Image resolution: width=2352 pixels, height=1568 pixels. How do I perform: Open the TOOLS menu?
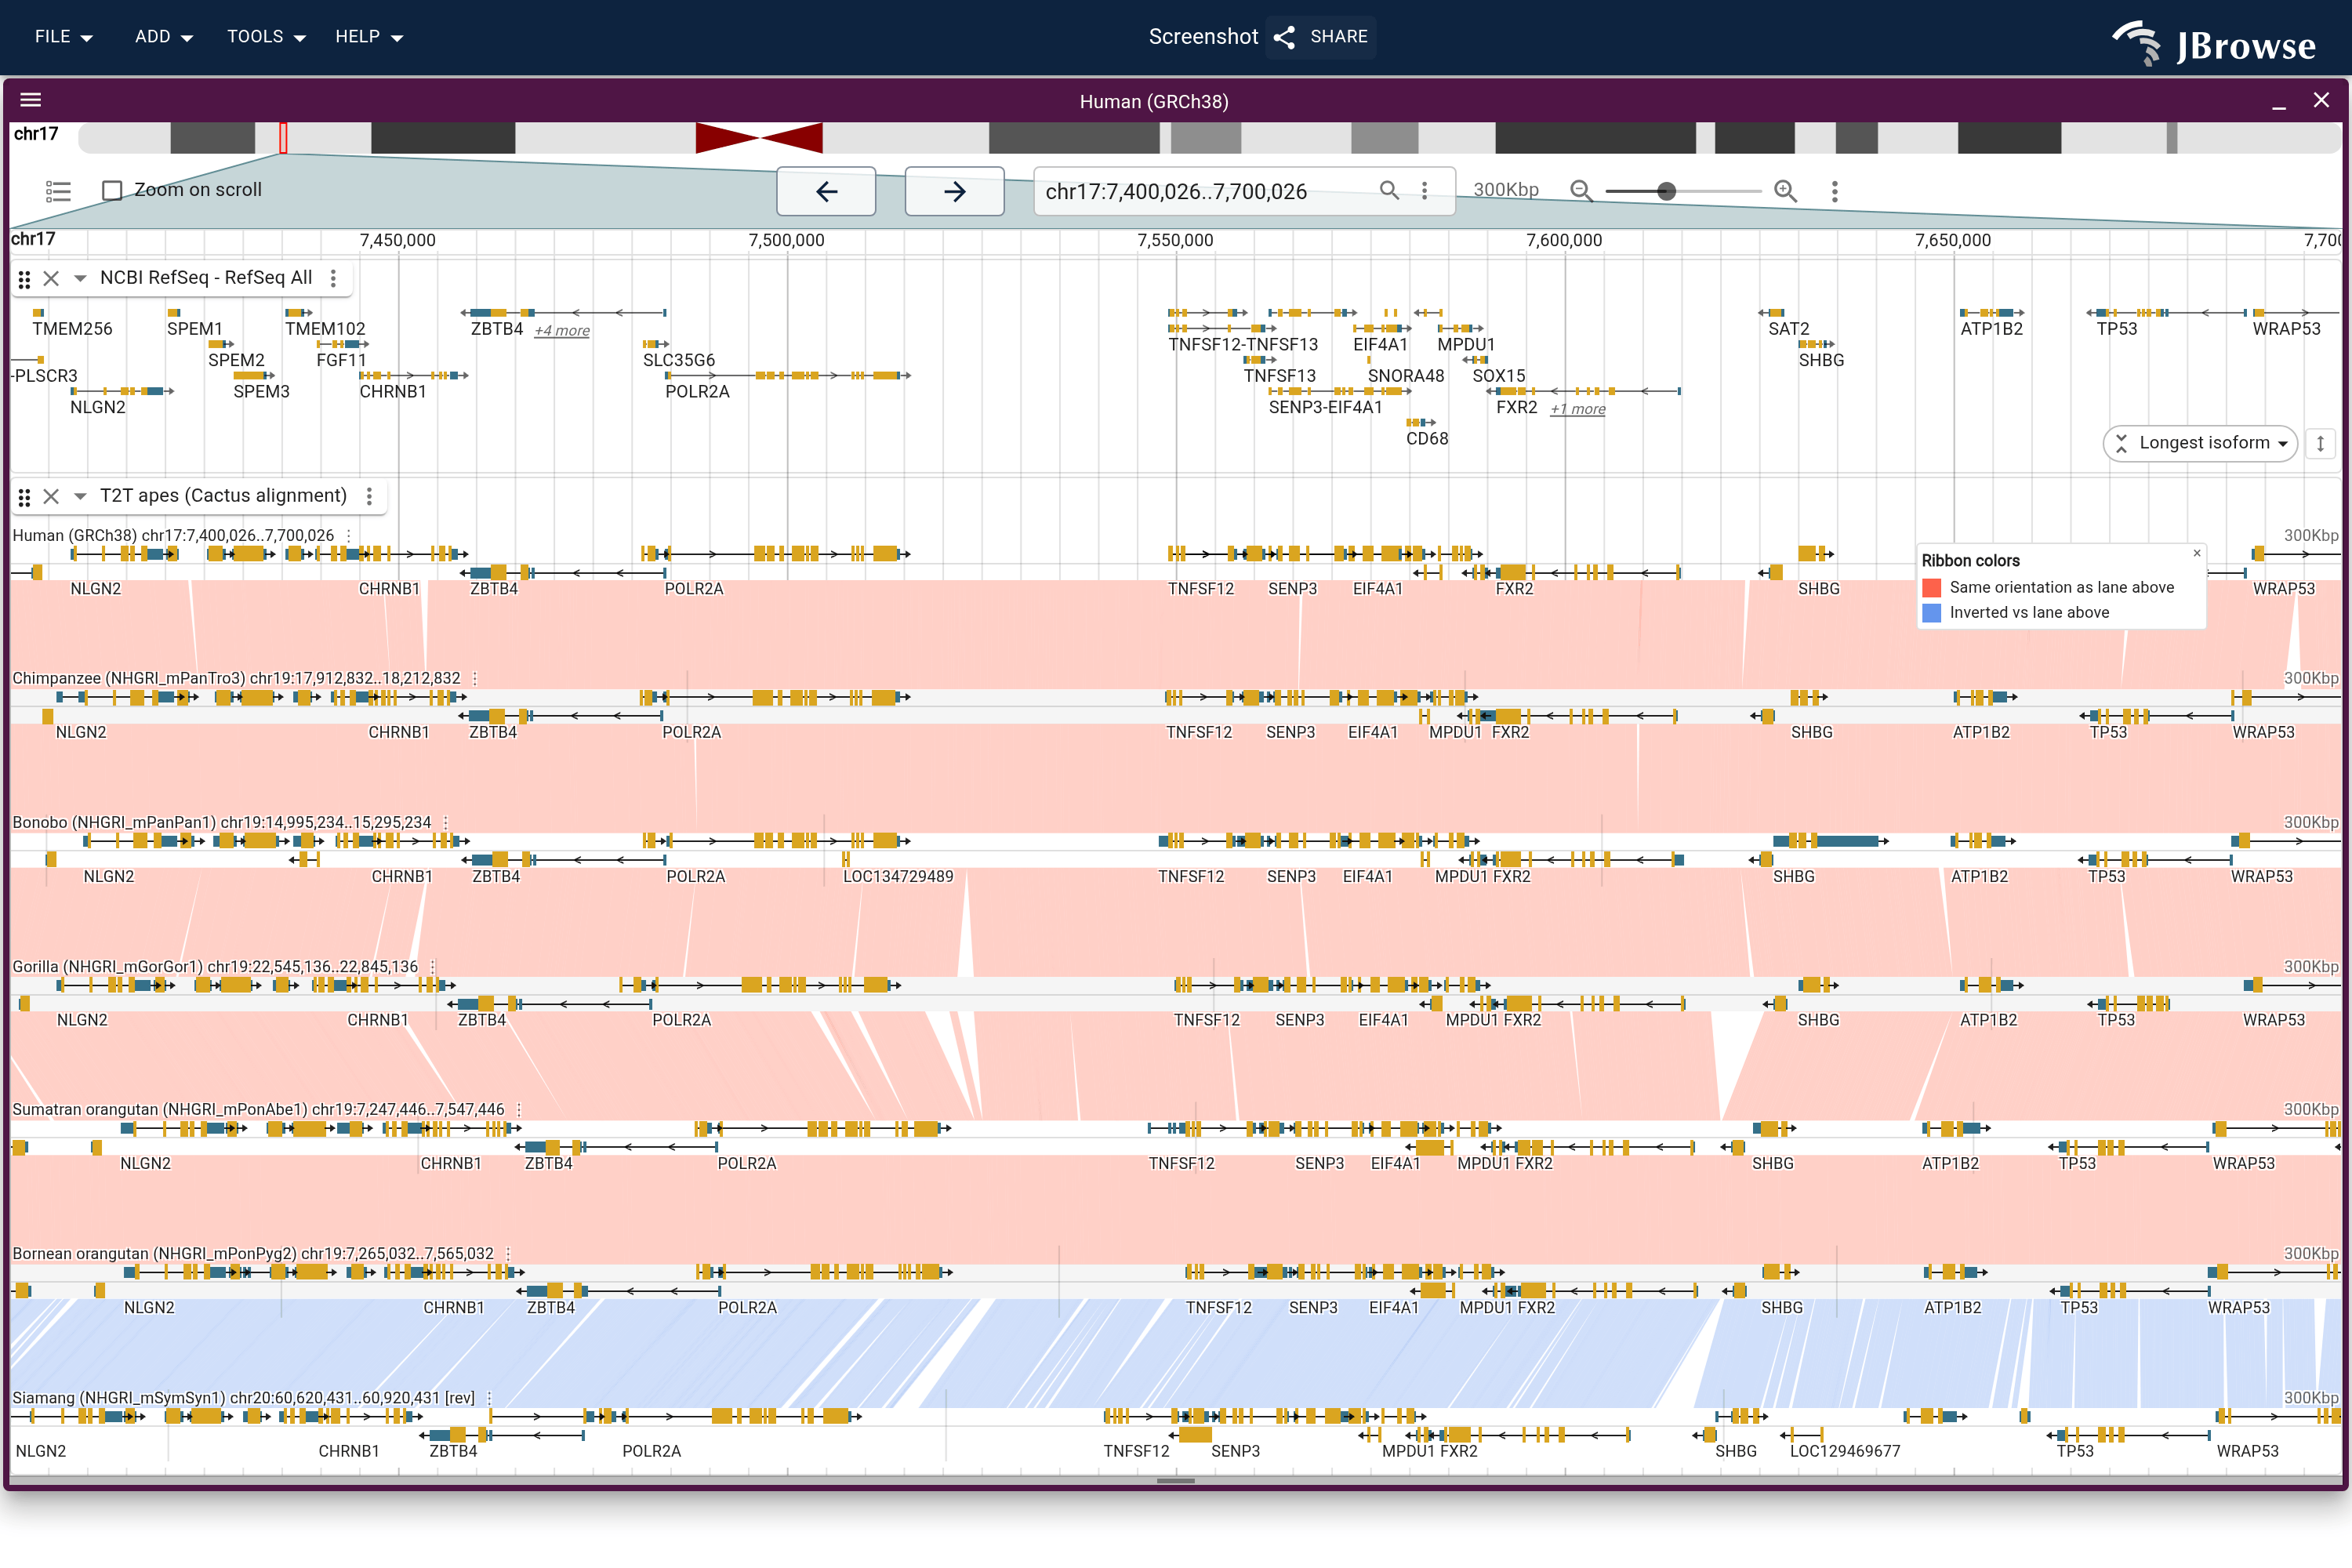[x=265, y=37]
